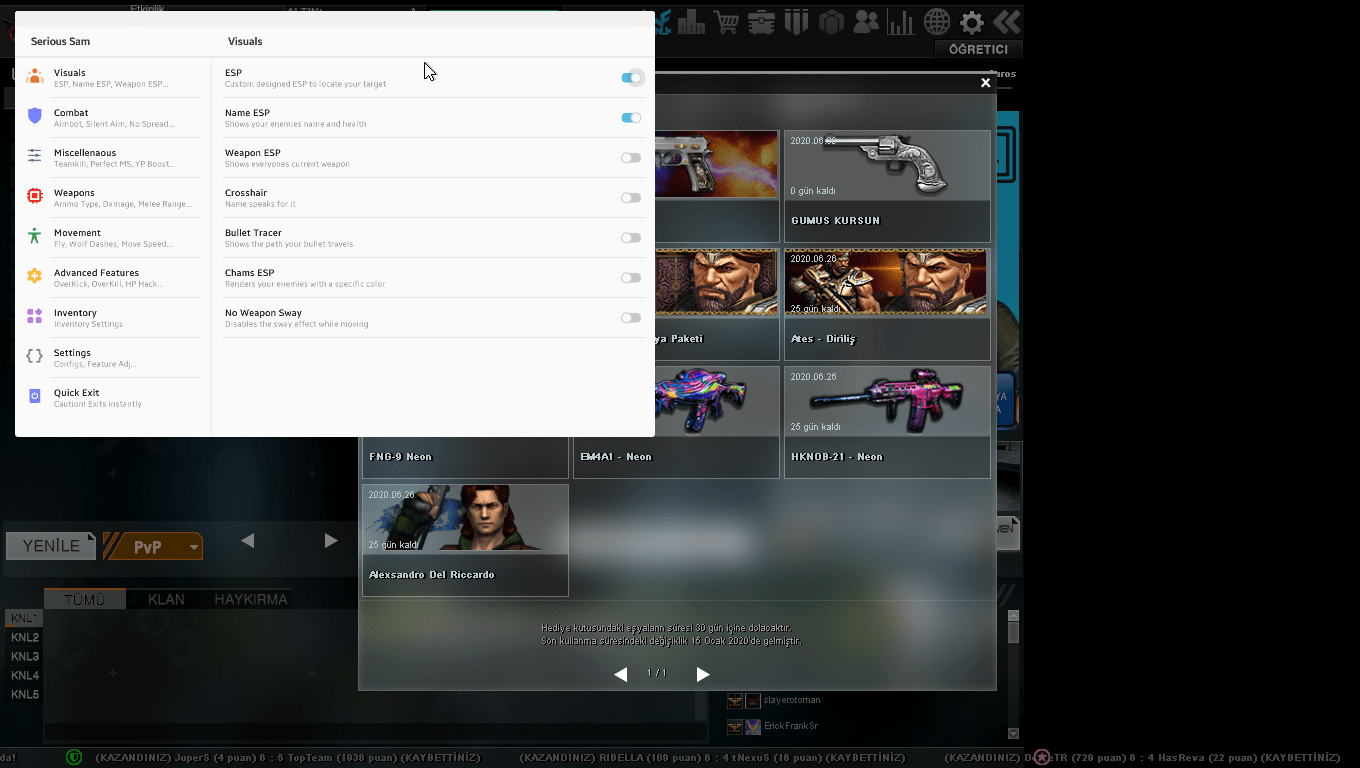The width and height of the screenshot is (1360, 768).
Task: Open the Advanced Features gear icon
Action: pyautogui.click(x=35, y=276)
